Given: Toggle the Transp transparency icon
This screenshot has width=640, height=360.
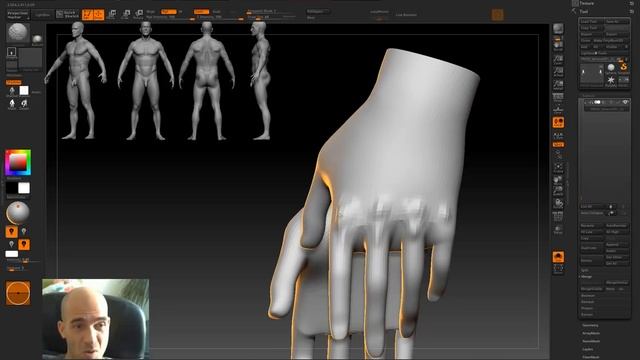Looking at the screenshot, I should tap(558, 229).
